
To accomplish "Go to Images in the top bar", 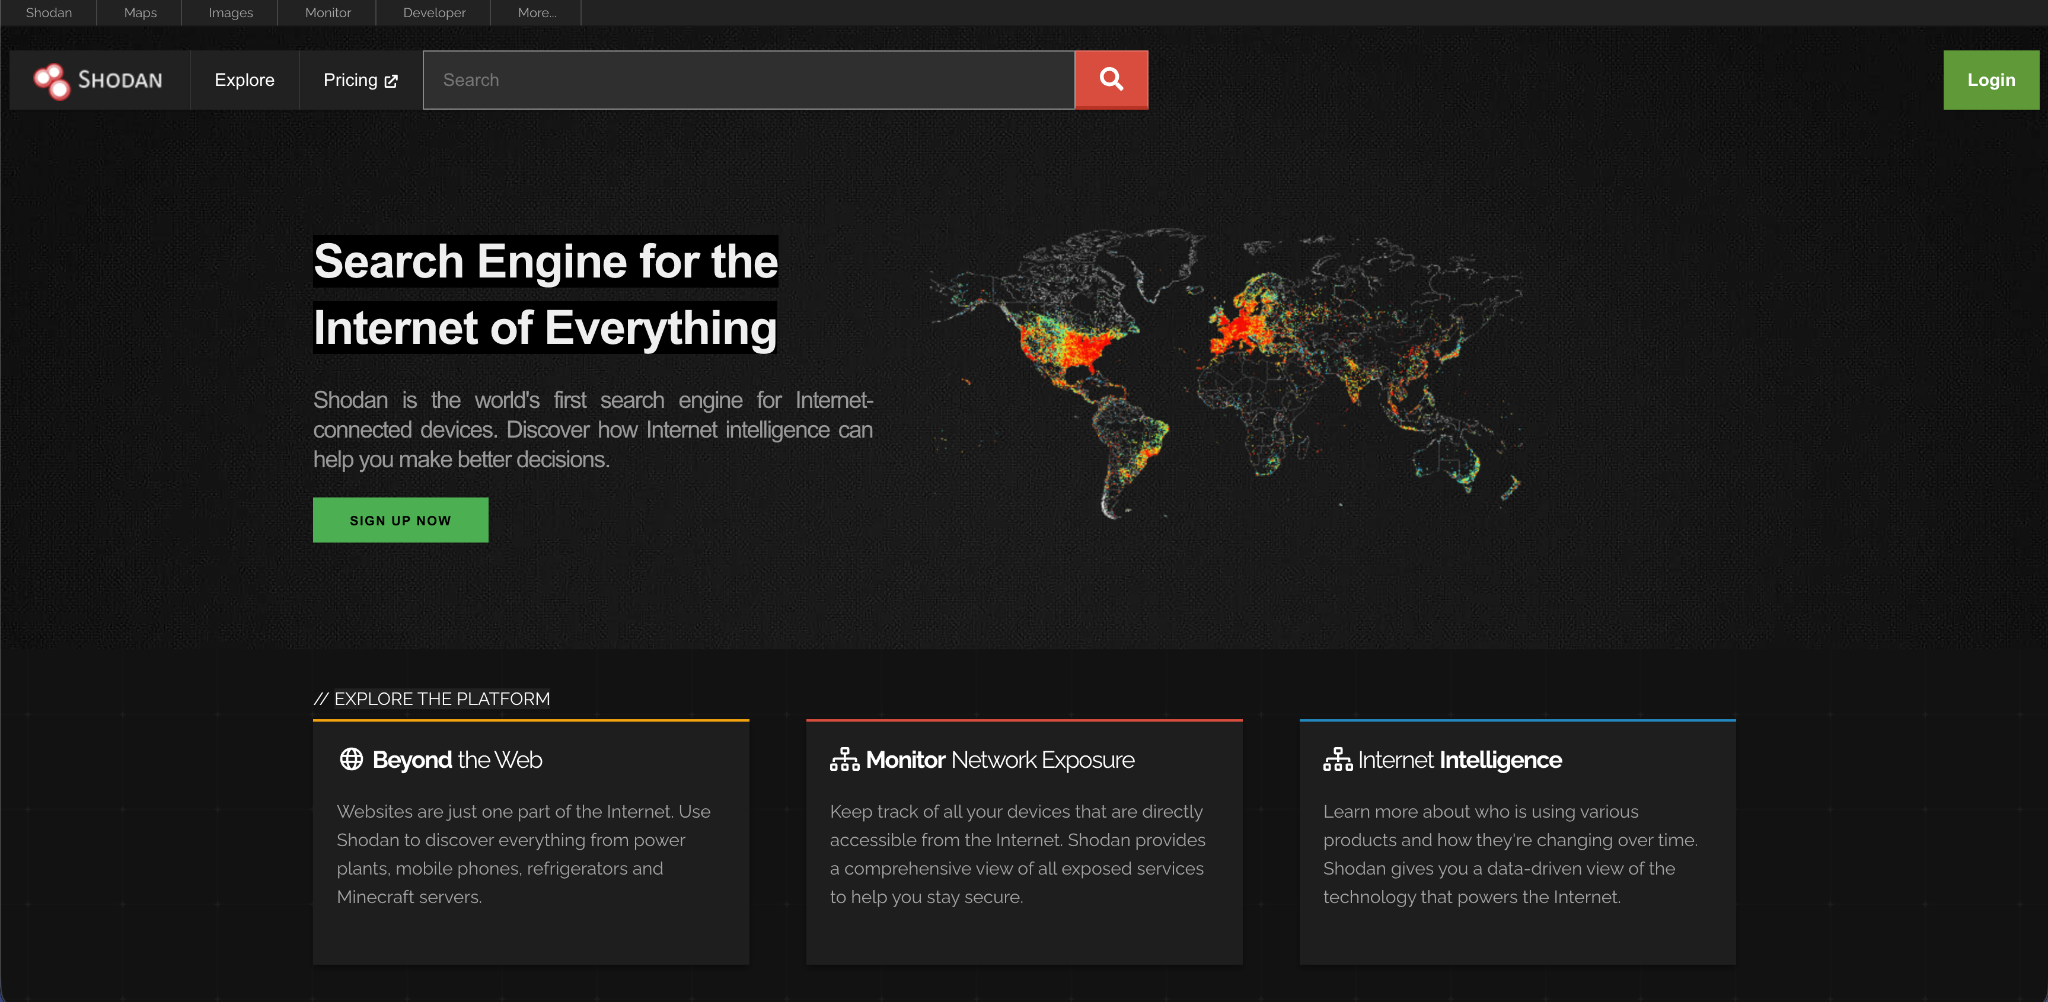I will [230, 13].
